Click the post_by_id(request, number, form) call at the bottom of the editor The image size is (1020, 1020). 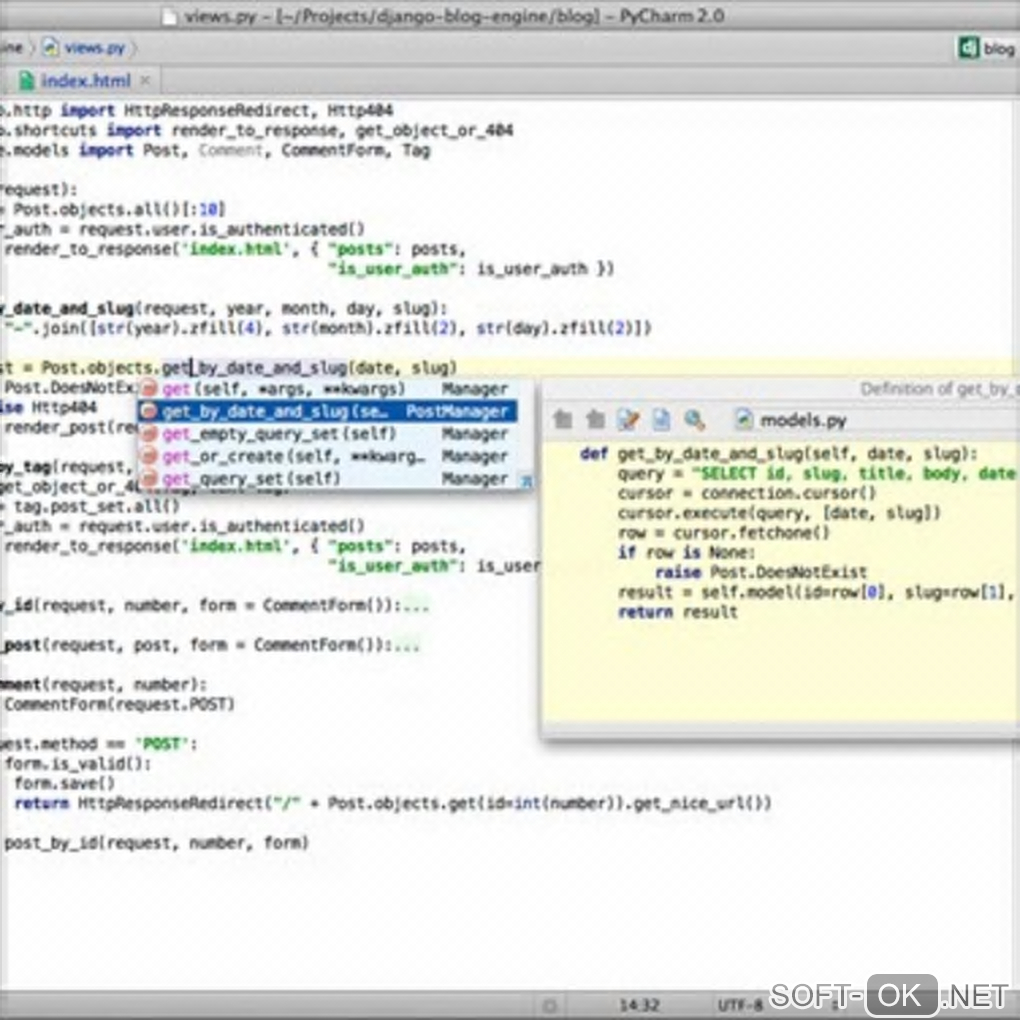pyautogui.click(x=156, y=843)
